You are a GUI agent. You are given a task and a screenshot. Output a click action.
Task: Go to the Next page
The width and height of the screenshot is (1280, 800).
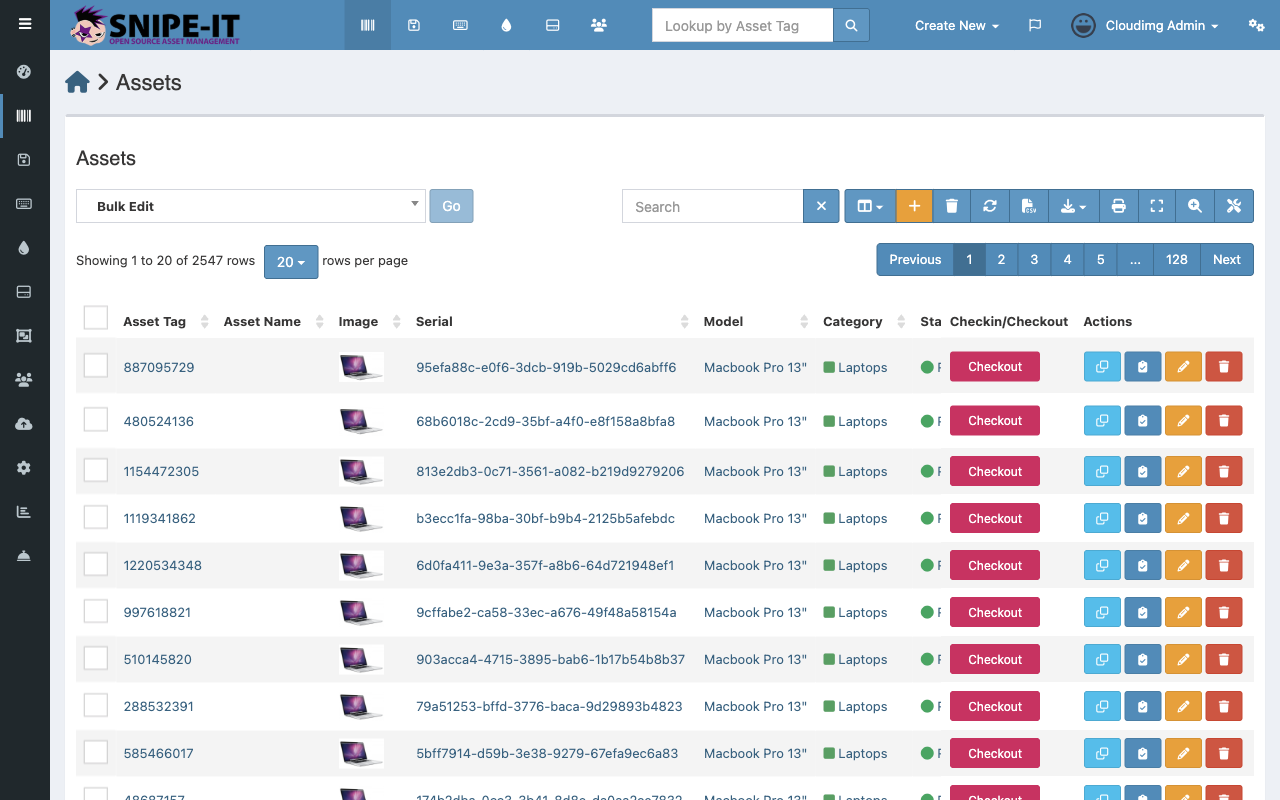(1227, 259)
